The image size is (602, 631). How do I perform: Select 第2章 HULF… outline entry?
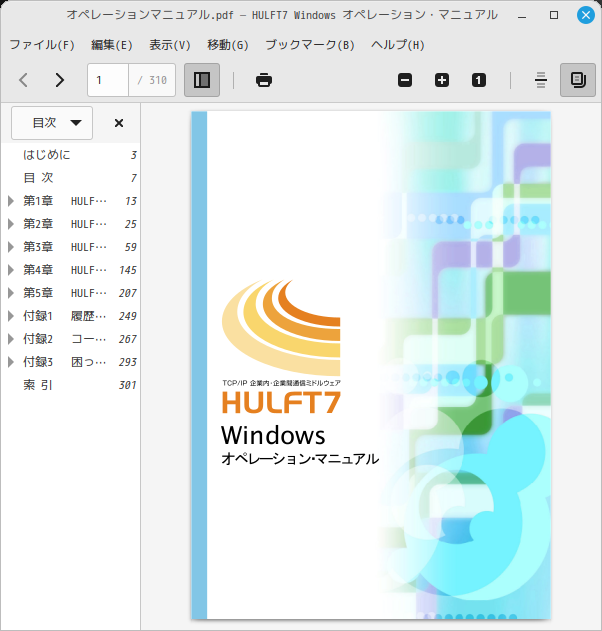[x=70, y=224]
